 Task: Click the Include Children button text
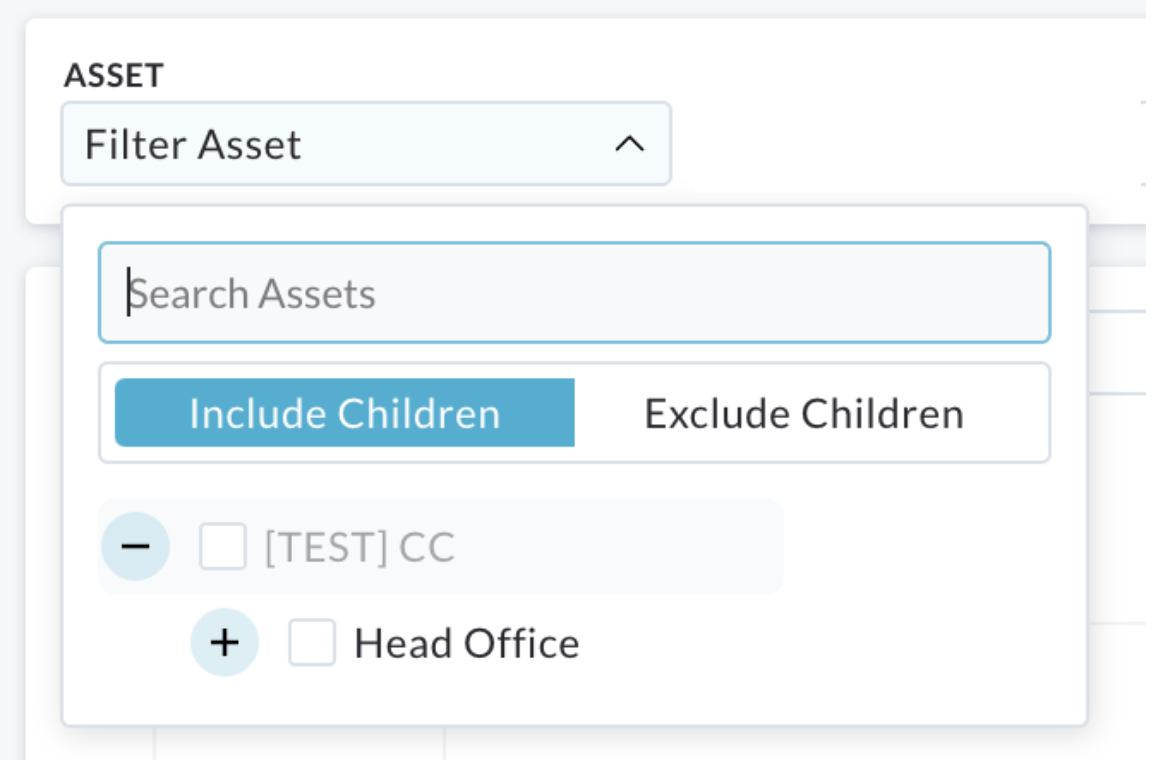click(x=345, y=413)
